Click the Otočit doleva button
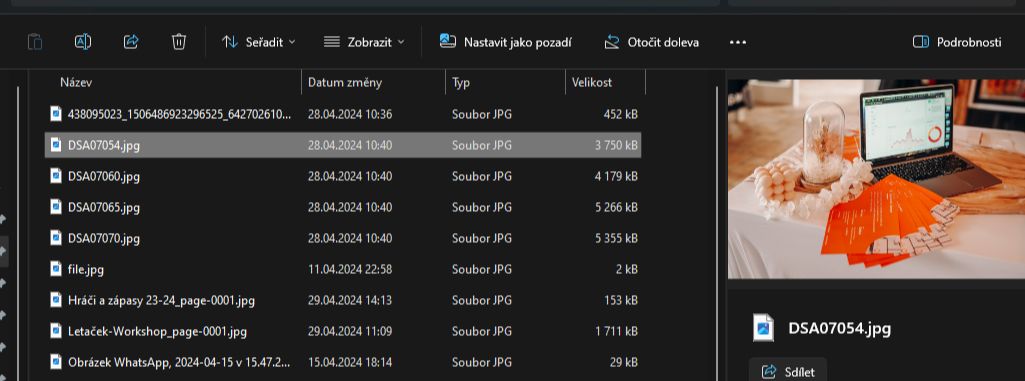Screen dimensions: 1025x381 click(x=652, y=42)
